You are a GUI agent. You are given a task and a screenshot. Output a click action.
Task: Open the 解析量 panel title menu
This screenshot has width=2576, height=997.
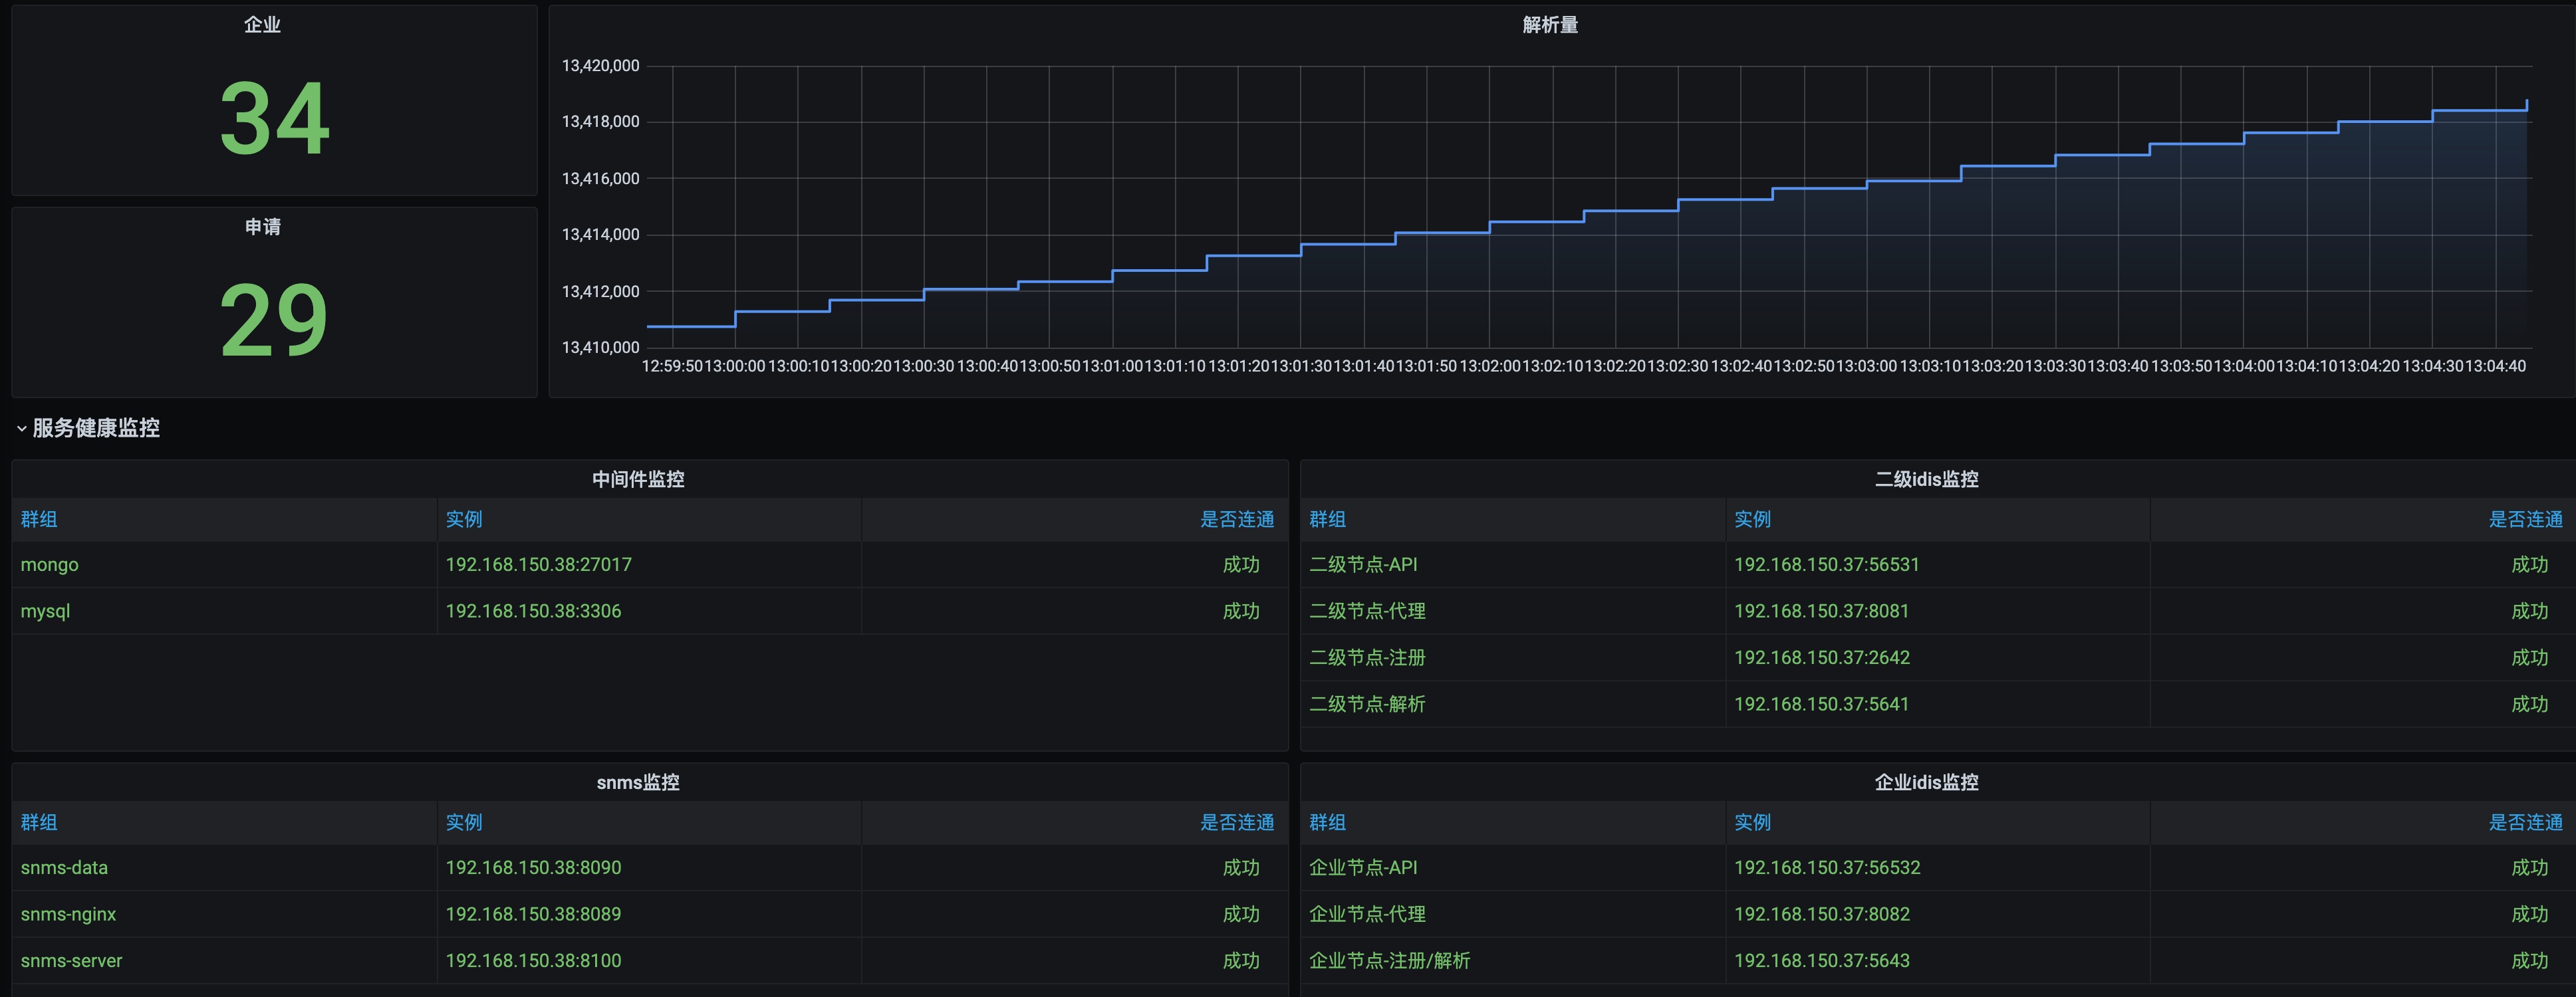pyautogui.click(x=1549, y=25)
